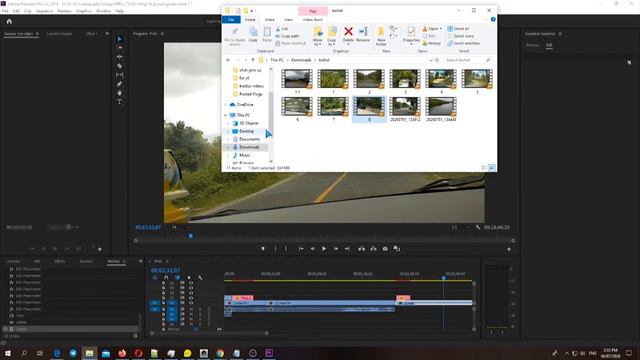This screenshot has width=640, height=360.
Task: Click Cut in Explorer ribbon
Action: [x=282, y=29]
